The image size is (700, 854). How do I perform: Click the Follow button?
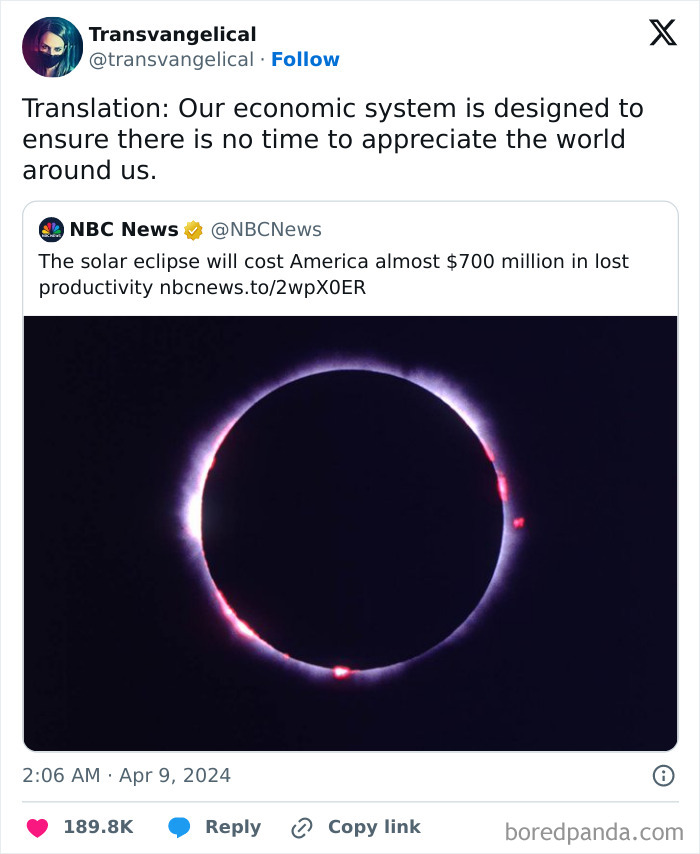coord(306,59)
